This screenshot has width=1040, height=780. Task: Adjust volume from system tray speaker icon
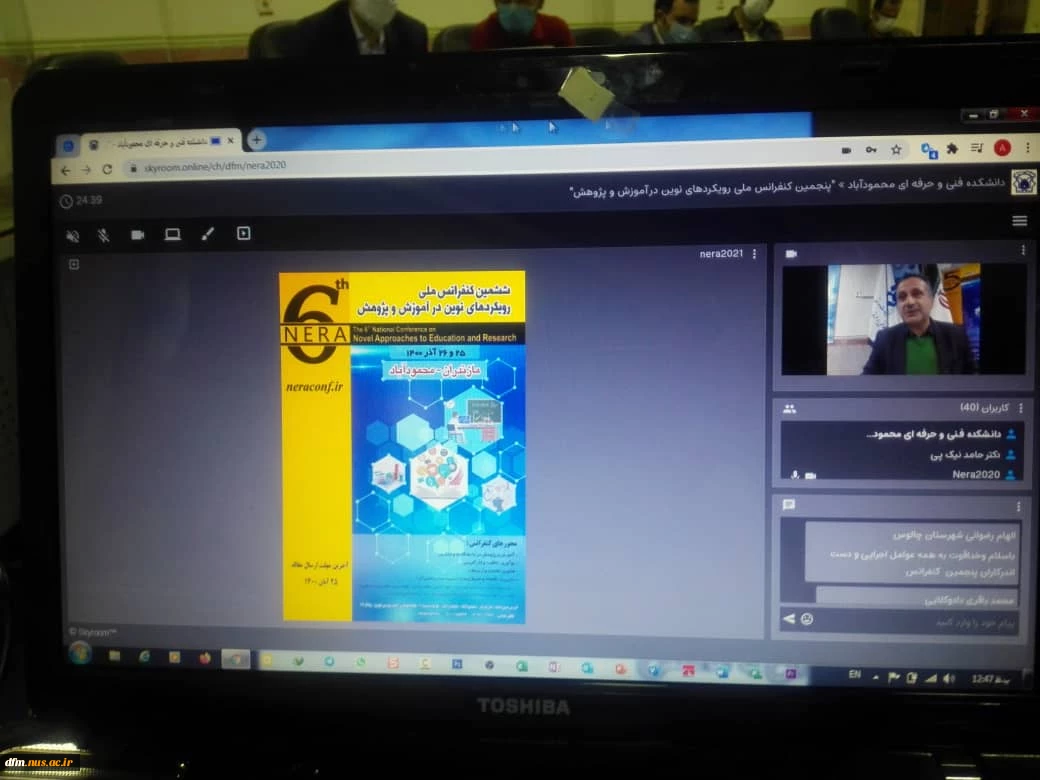(x=949, y=678)
